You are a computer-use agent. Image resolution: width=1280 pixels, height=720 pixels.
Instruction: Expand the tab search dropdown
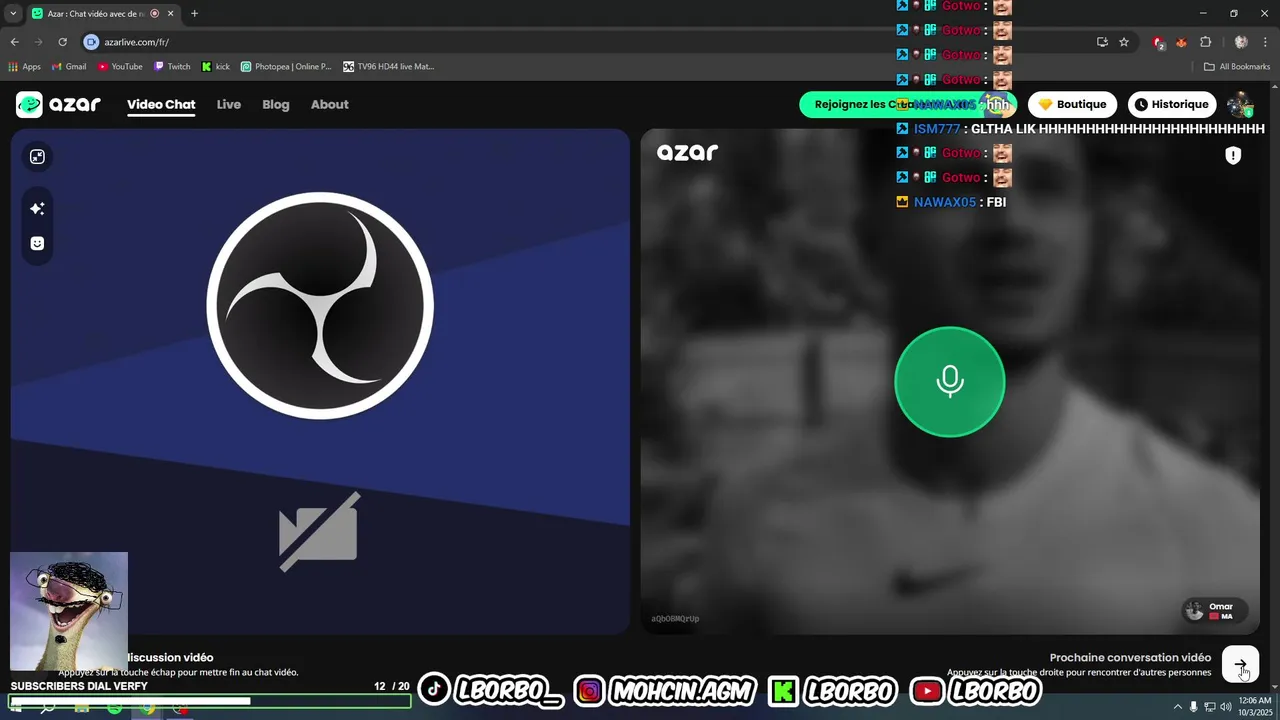coord(13,14)
